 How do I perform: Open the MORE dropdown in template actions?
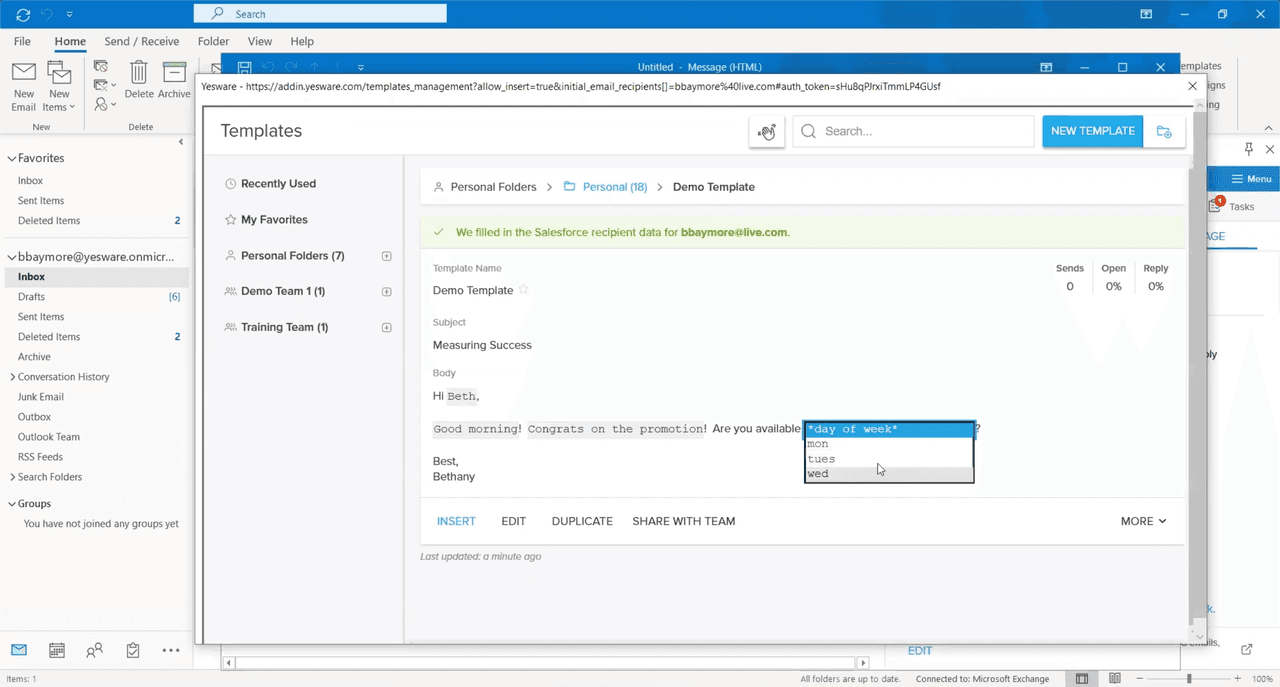coord(1142,521)
